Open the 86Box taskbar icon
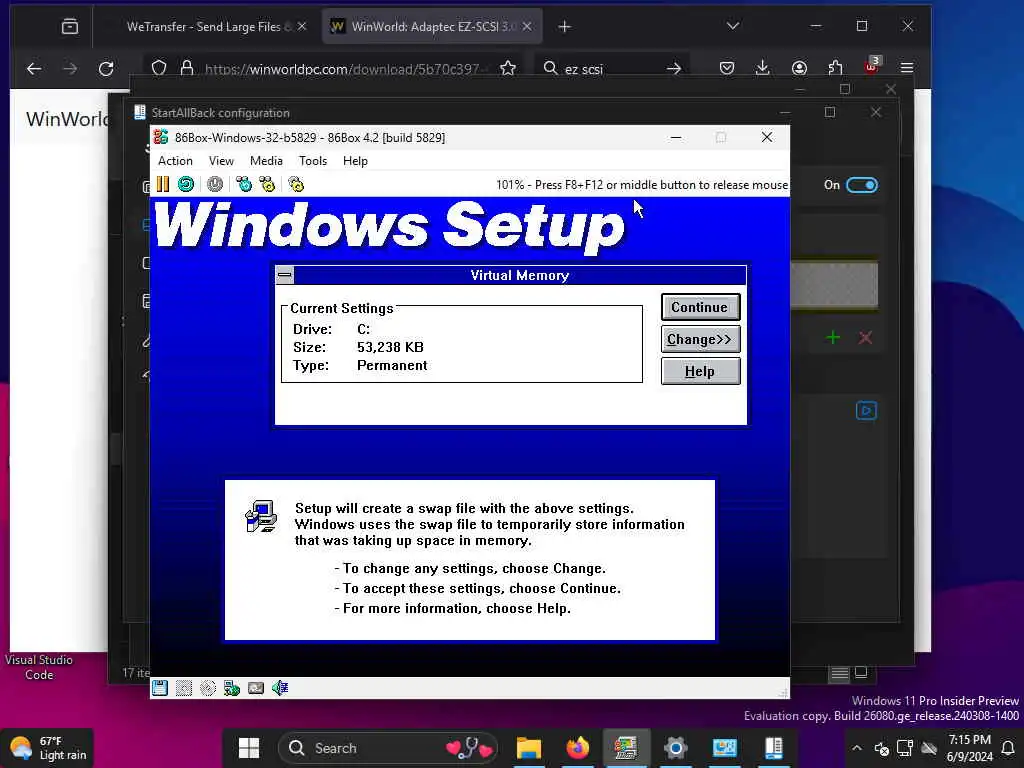The height and width of the screenshot is (768, 1024). [x=626, y=748]
